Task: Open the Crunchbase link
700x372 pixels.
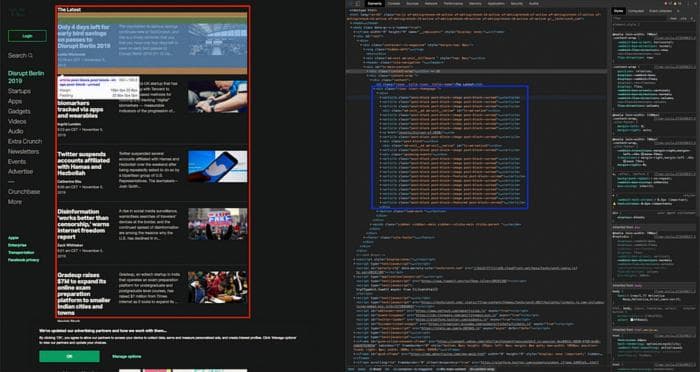Action: 24,192
